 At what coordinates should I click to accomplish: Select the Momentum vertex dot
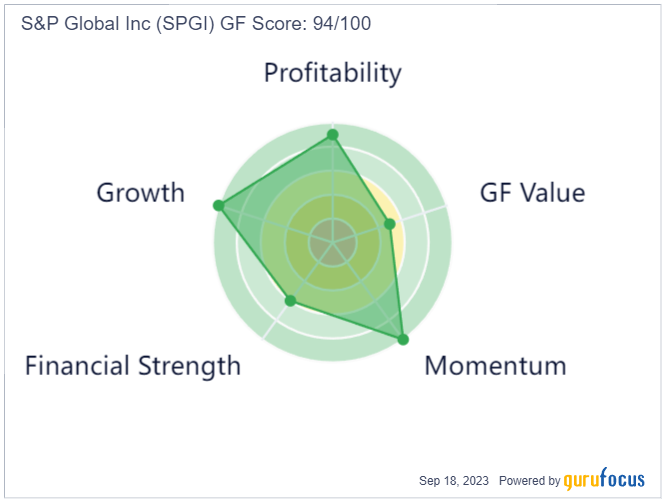pyautogui.click(x=403, y=339)
